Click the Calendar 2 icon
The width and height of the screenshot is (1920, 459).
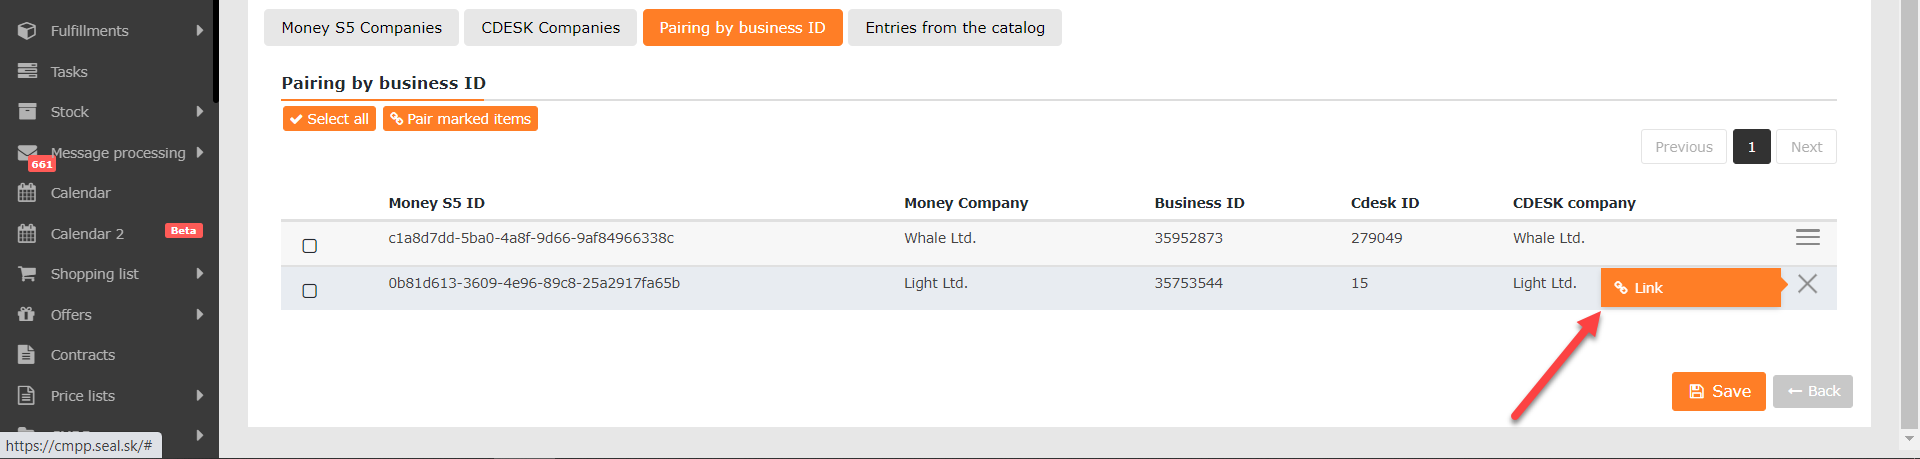coord(27,234)
